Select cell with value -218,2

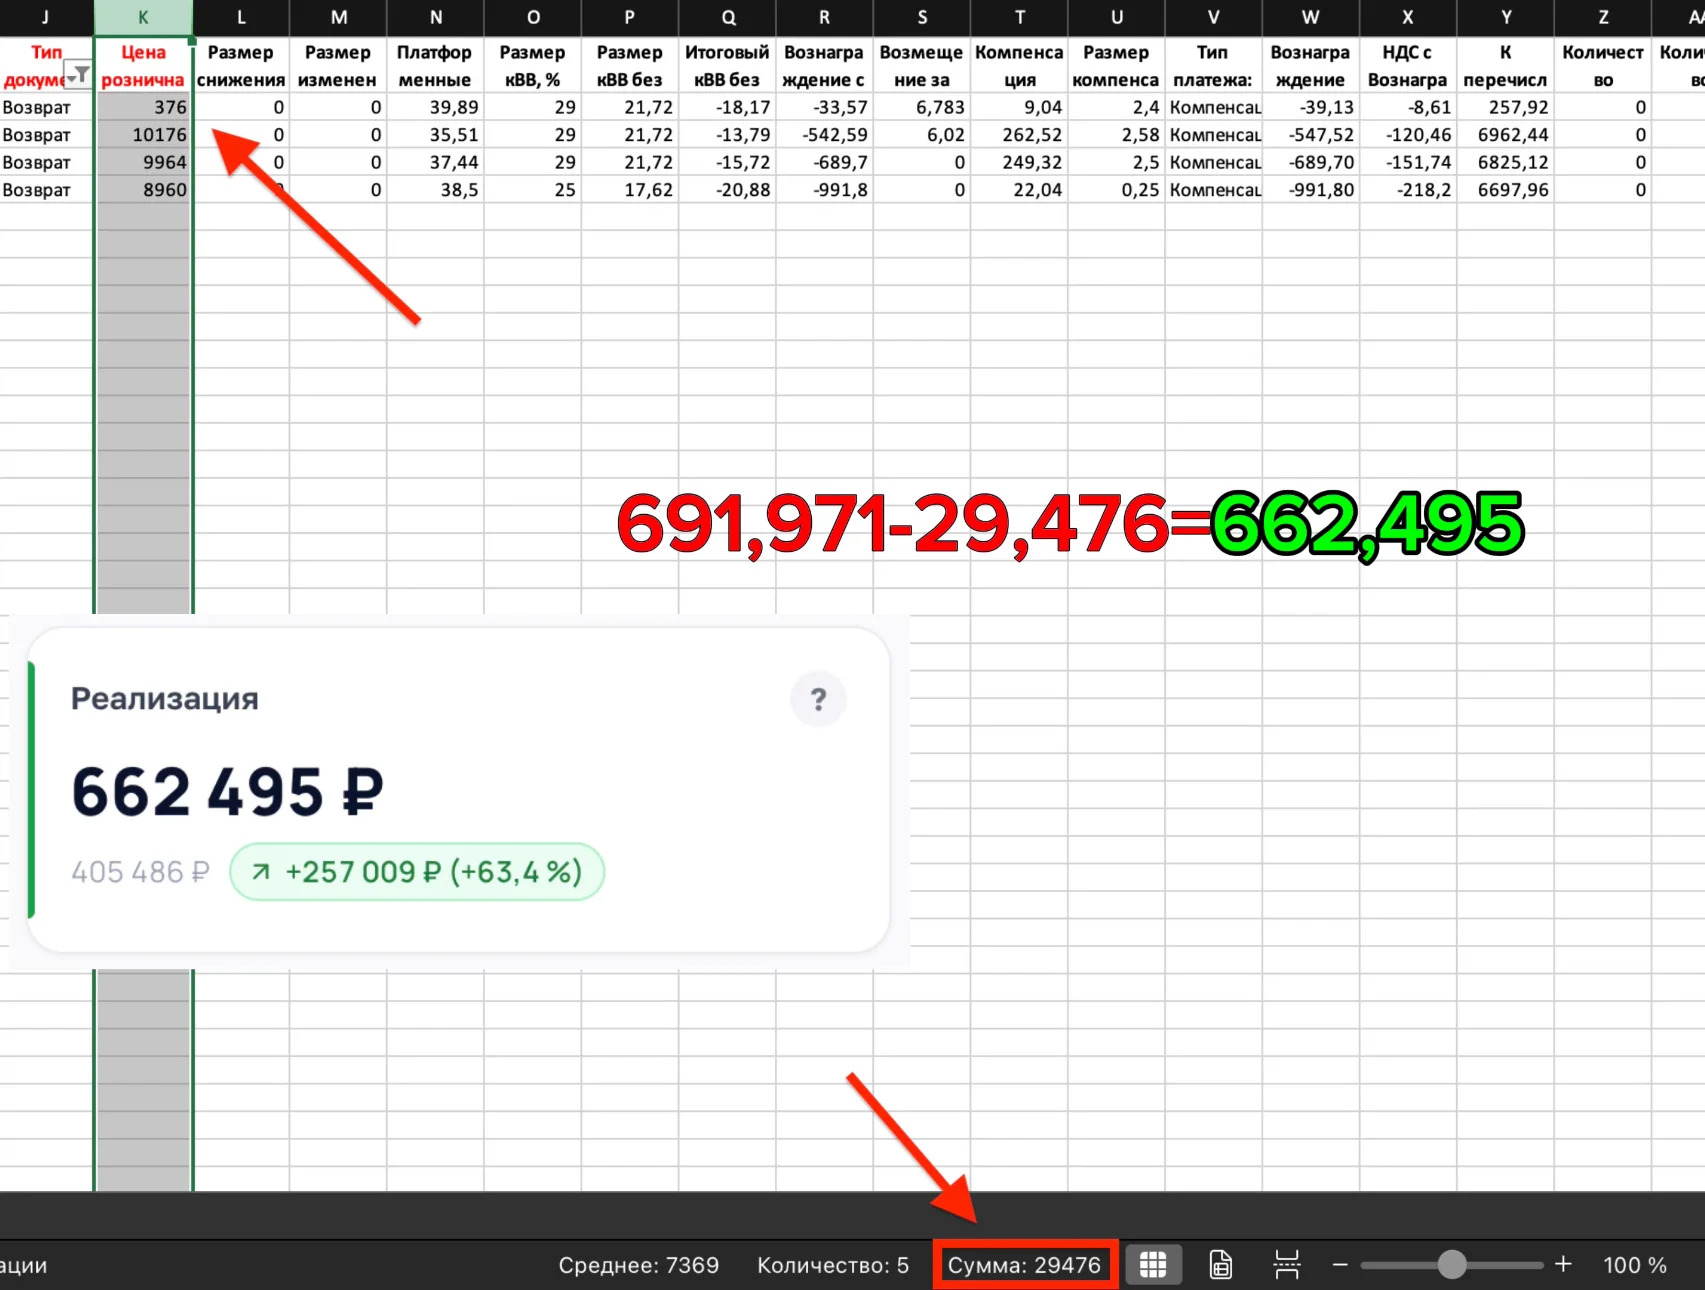1407,190
